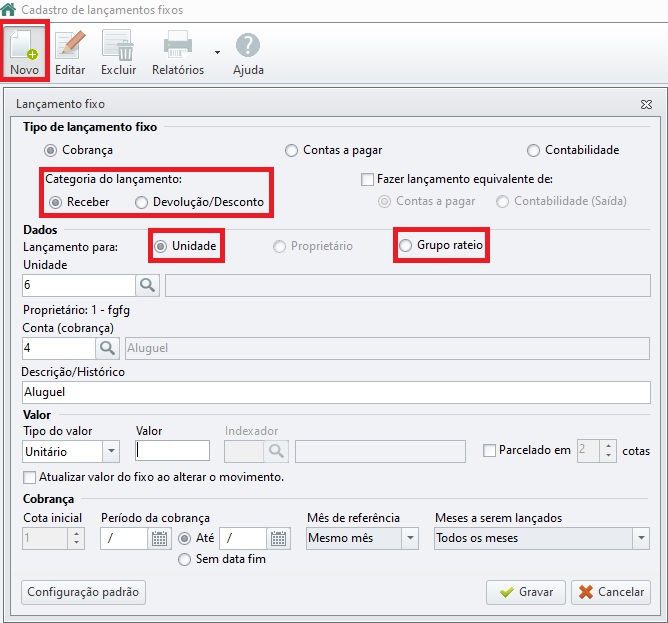
Task: Click the home icon in title bar
Action: [9, 9]
